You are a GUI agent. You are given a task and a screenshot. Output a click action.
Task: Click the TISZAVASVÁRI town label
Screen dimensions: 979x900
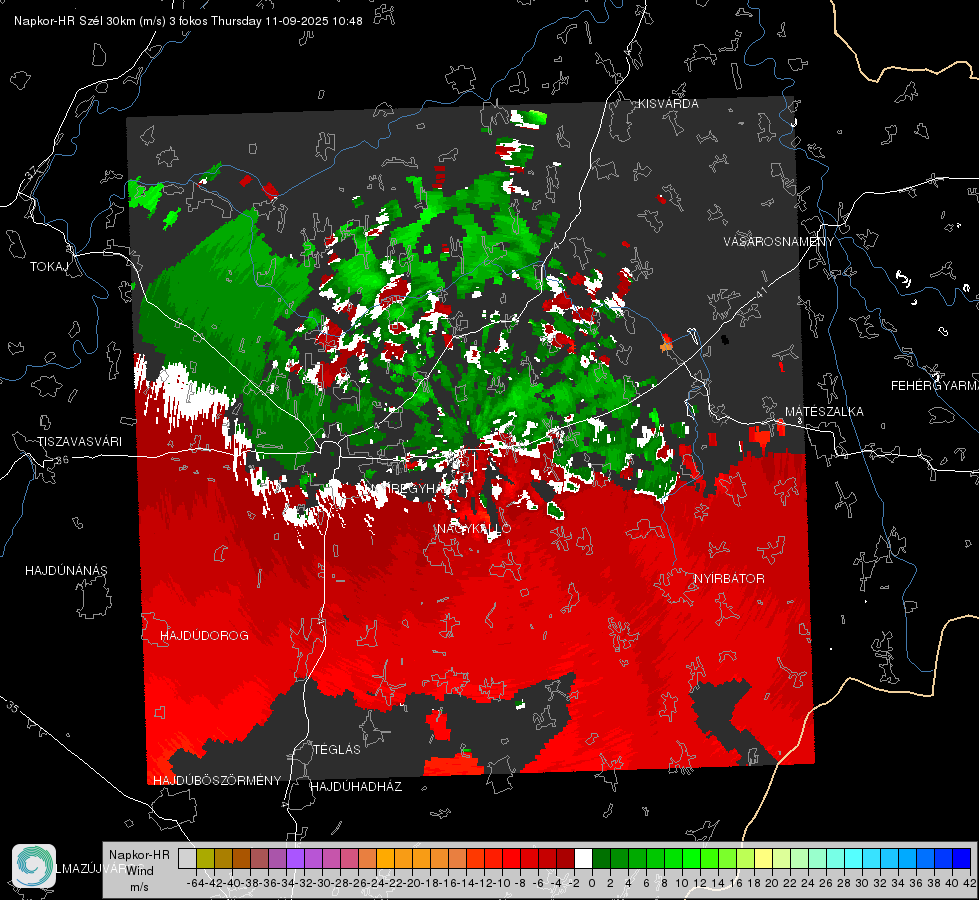[79, 442]
